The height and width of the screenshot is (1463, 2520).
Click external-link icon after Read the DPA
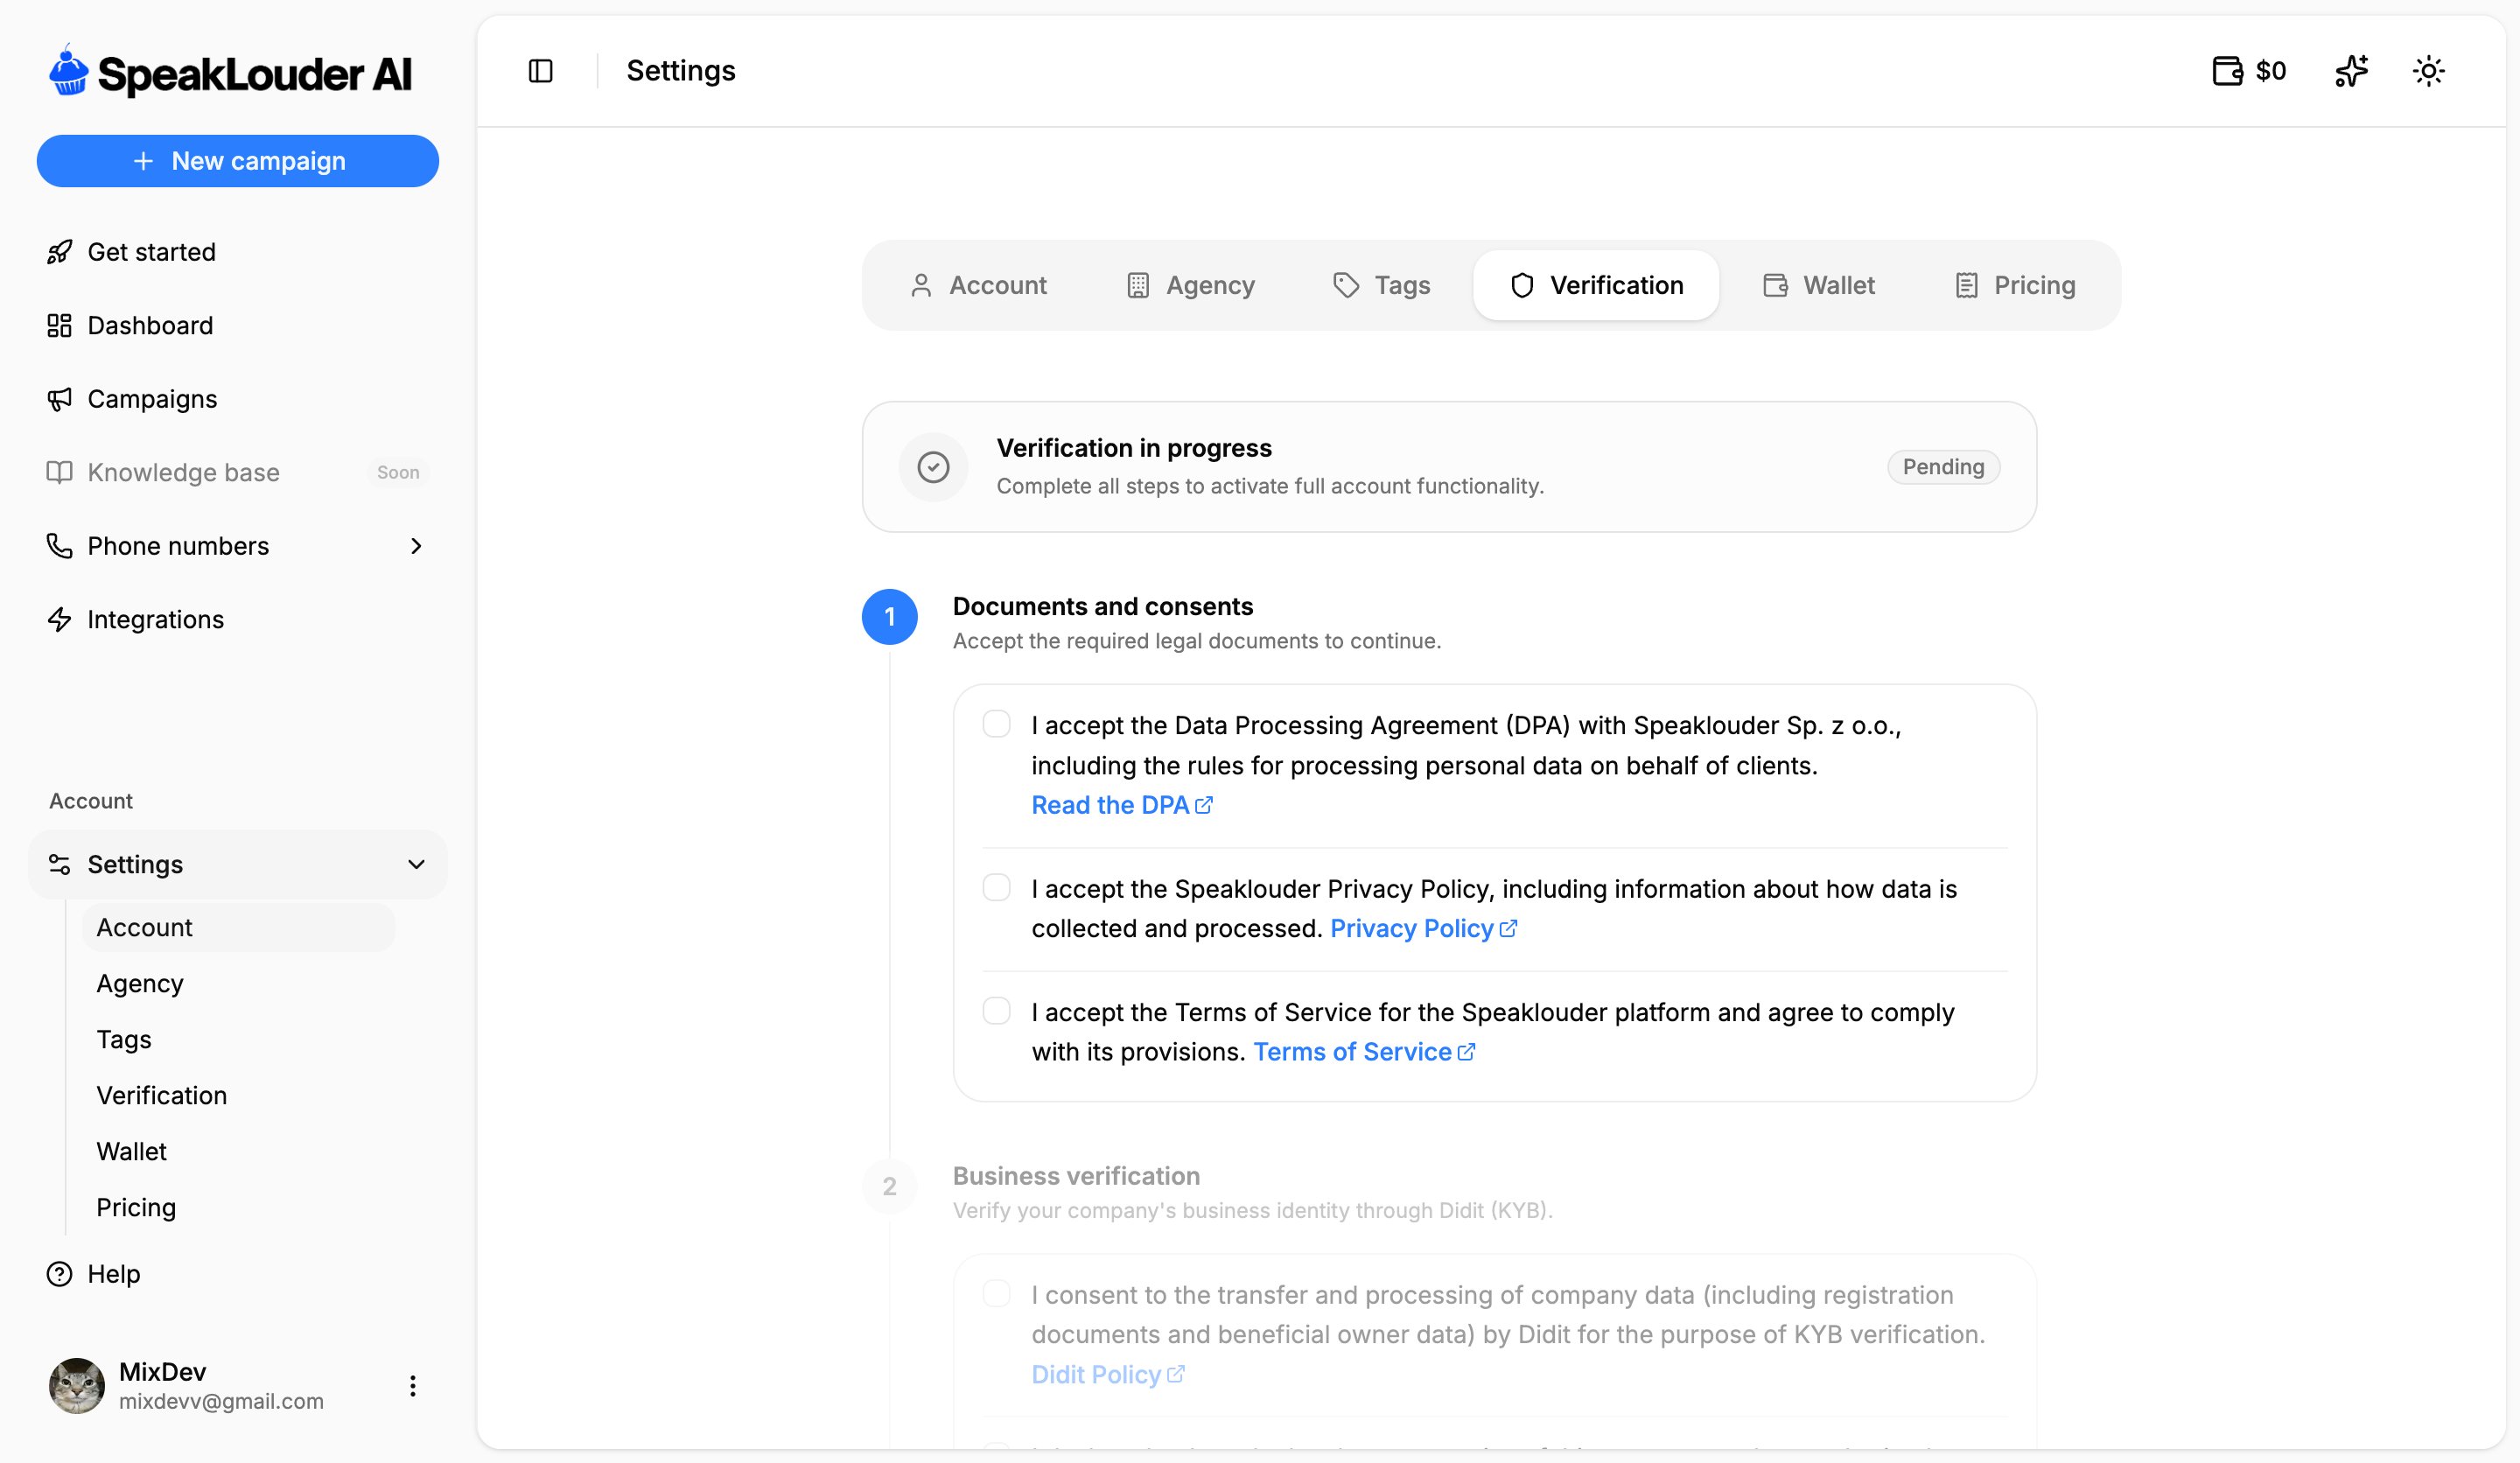click(1204, 805)
